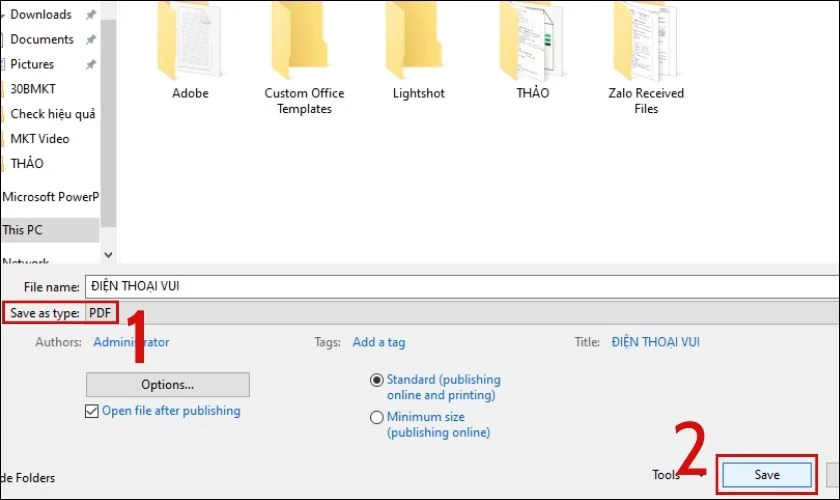Toggle Open file after publishing checkbox

tap(92, 411)
